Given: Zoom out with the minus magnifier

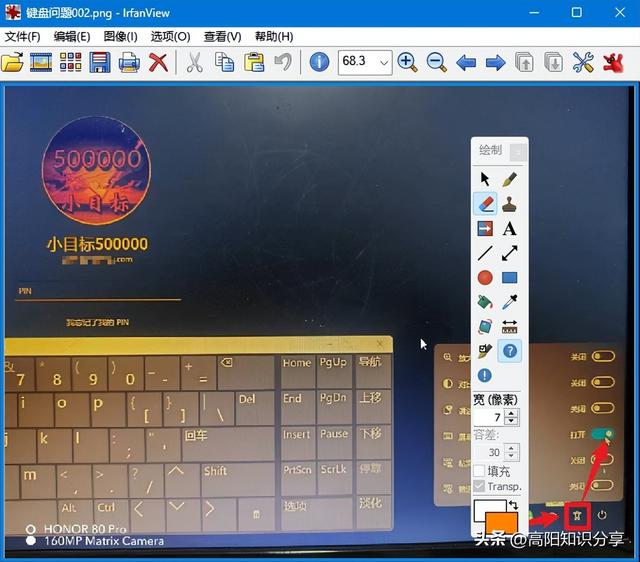Looking at the screenshot, I should (436, 62).
